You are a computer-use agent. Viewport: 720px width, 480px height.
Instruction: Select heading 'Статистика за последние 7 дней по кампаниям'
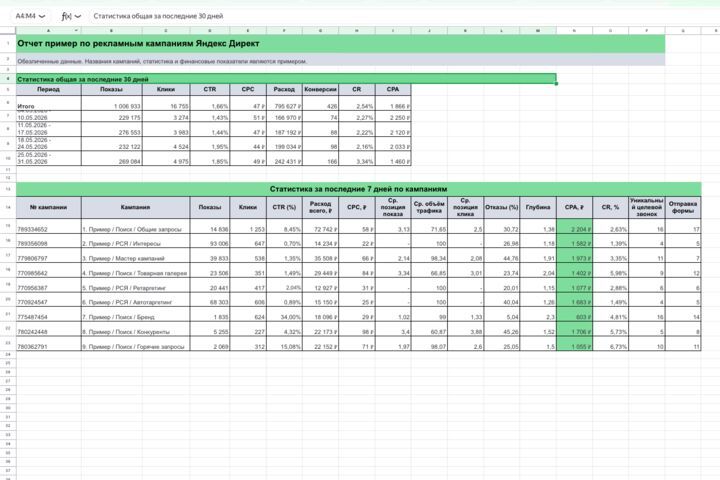point(359,189)
